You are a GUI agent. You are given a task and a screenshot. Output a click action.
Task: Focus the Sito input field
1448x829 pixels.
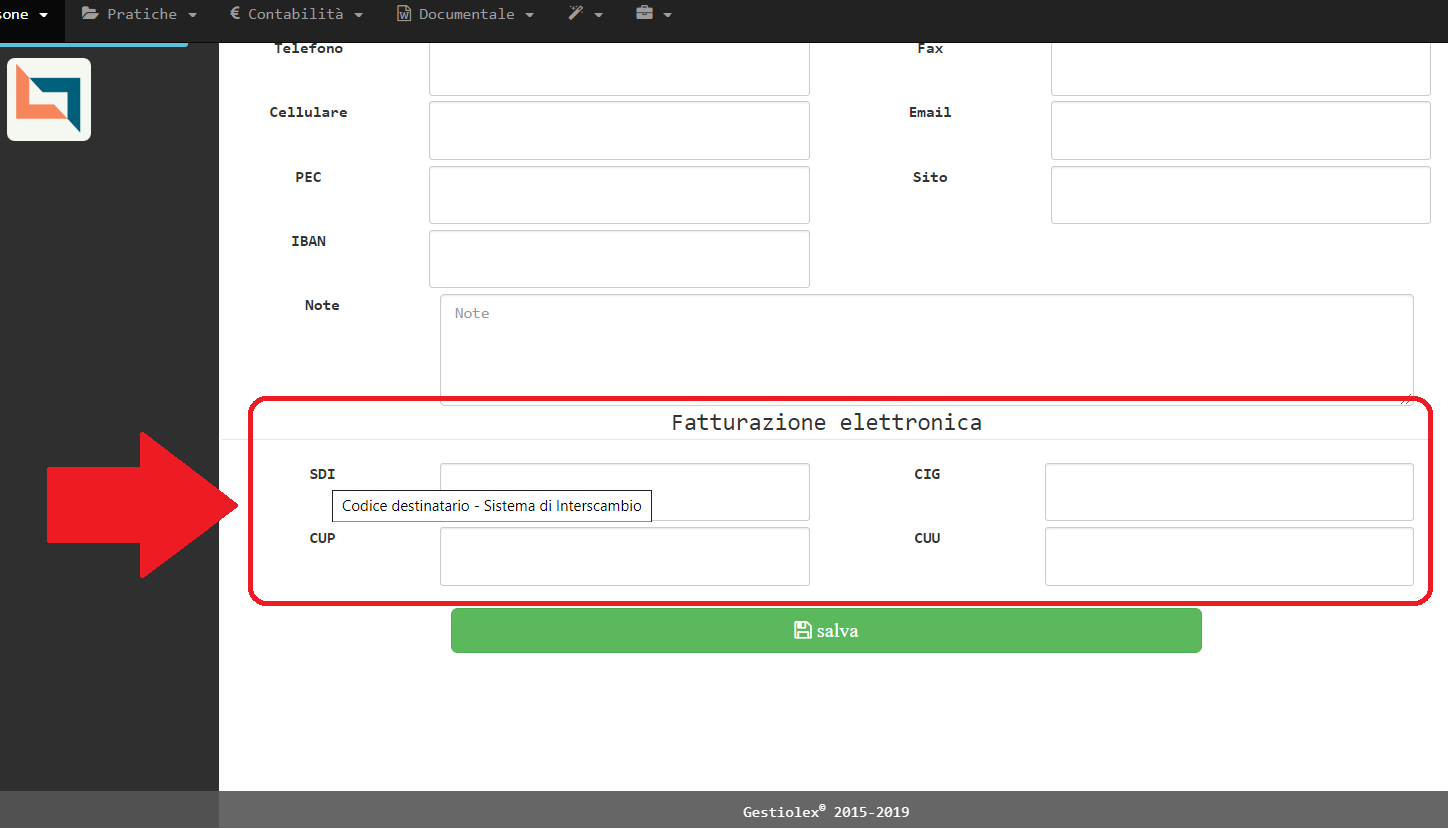pyautogui.click(x=1241, y=195)
